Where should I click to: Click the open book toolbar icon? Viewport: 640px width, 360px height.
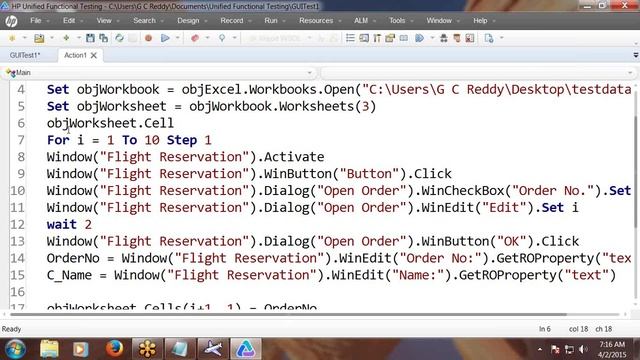point(404,38)
